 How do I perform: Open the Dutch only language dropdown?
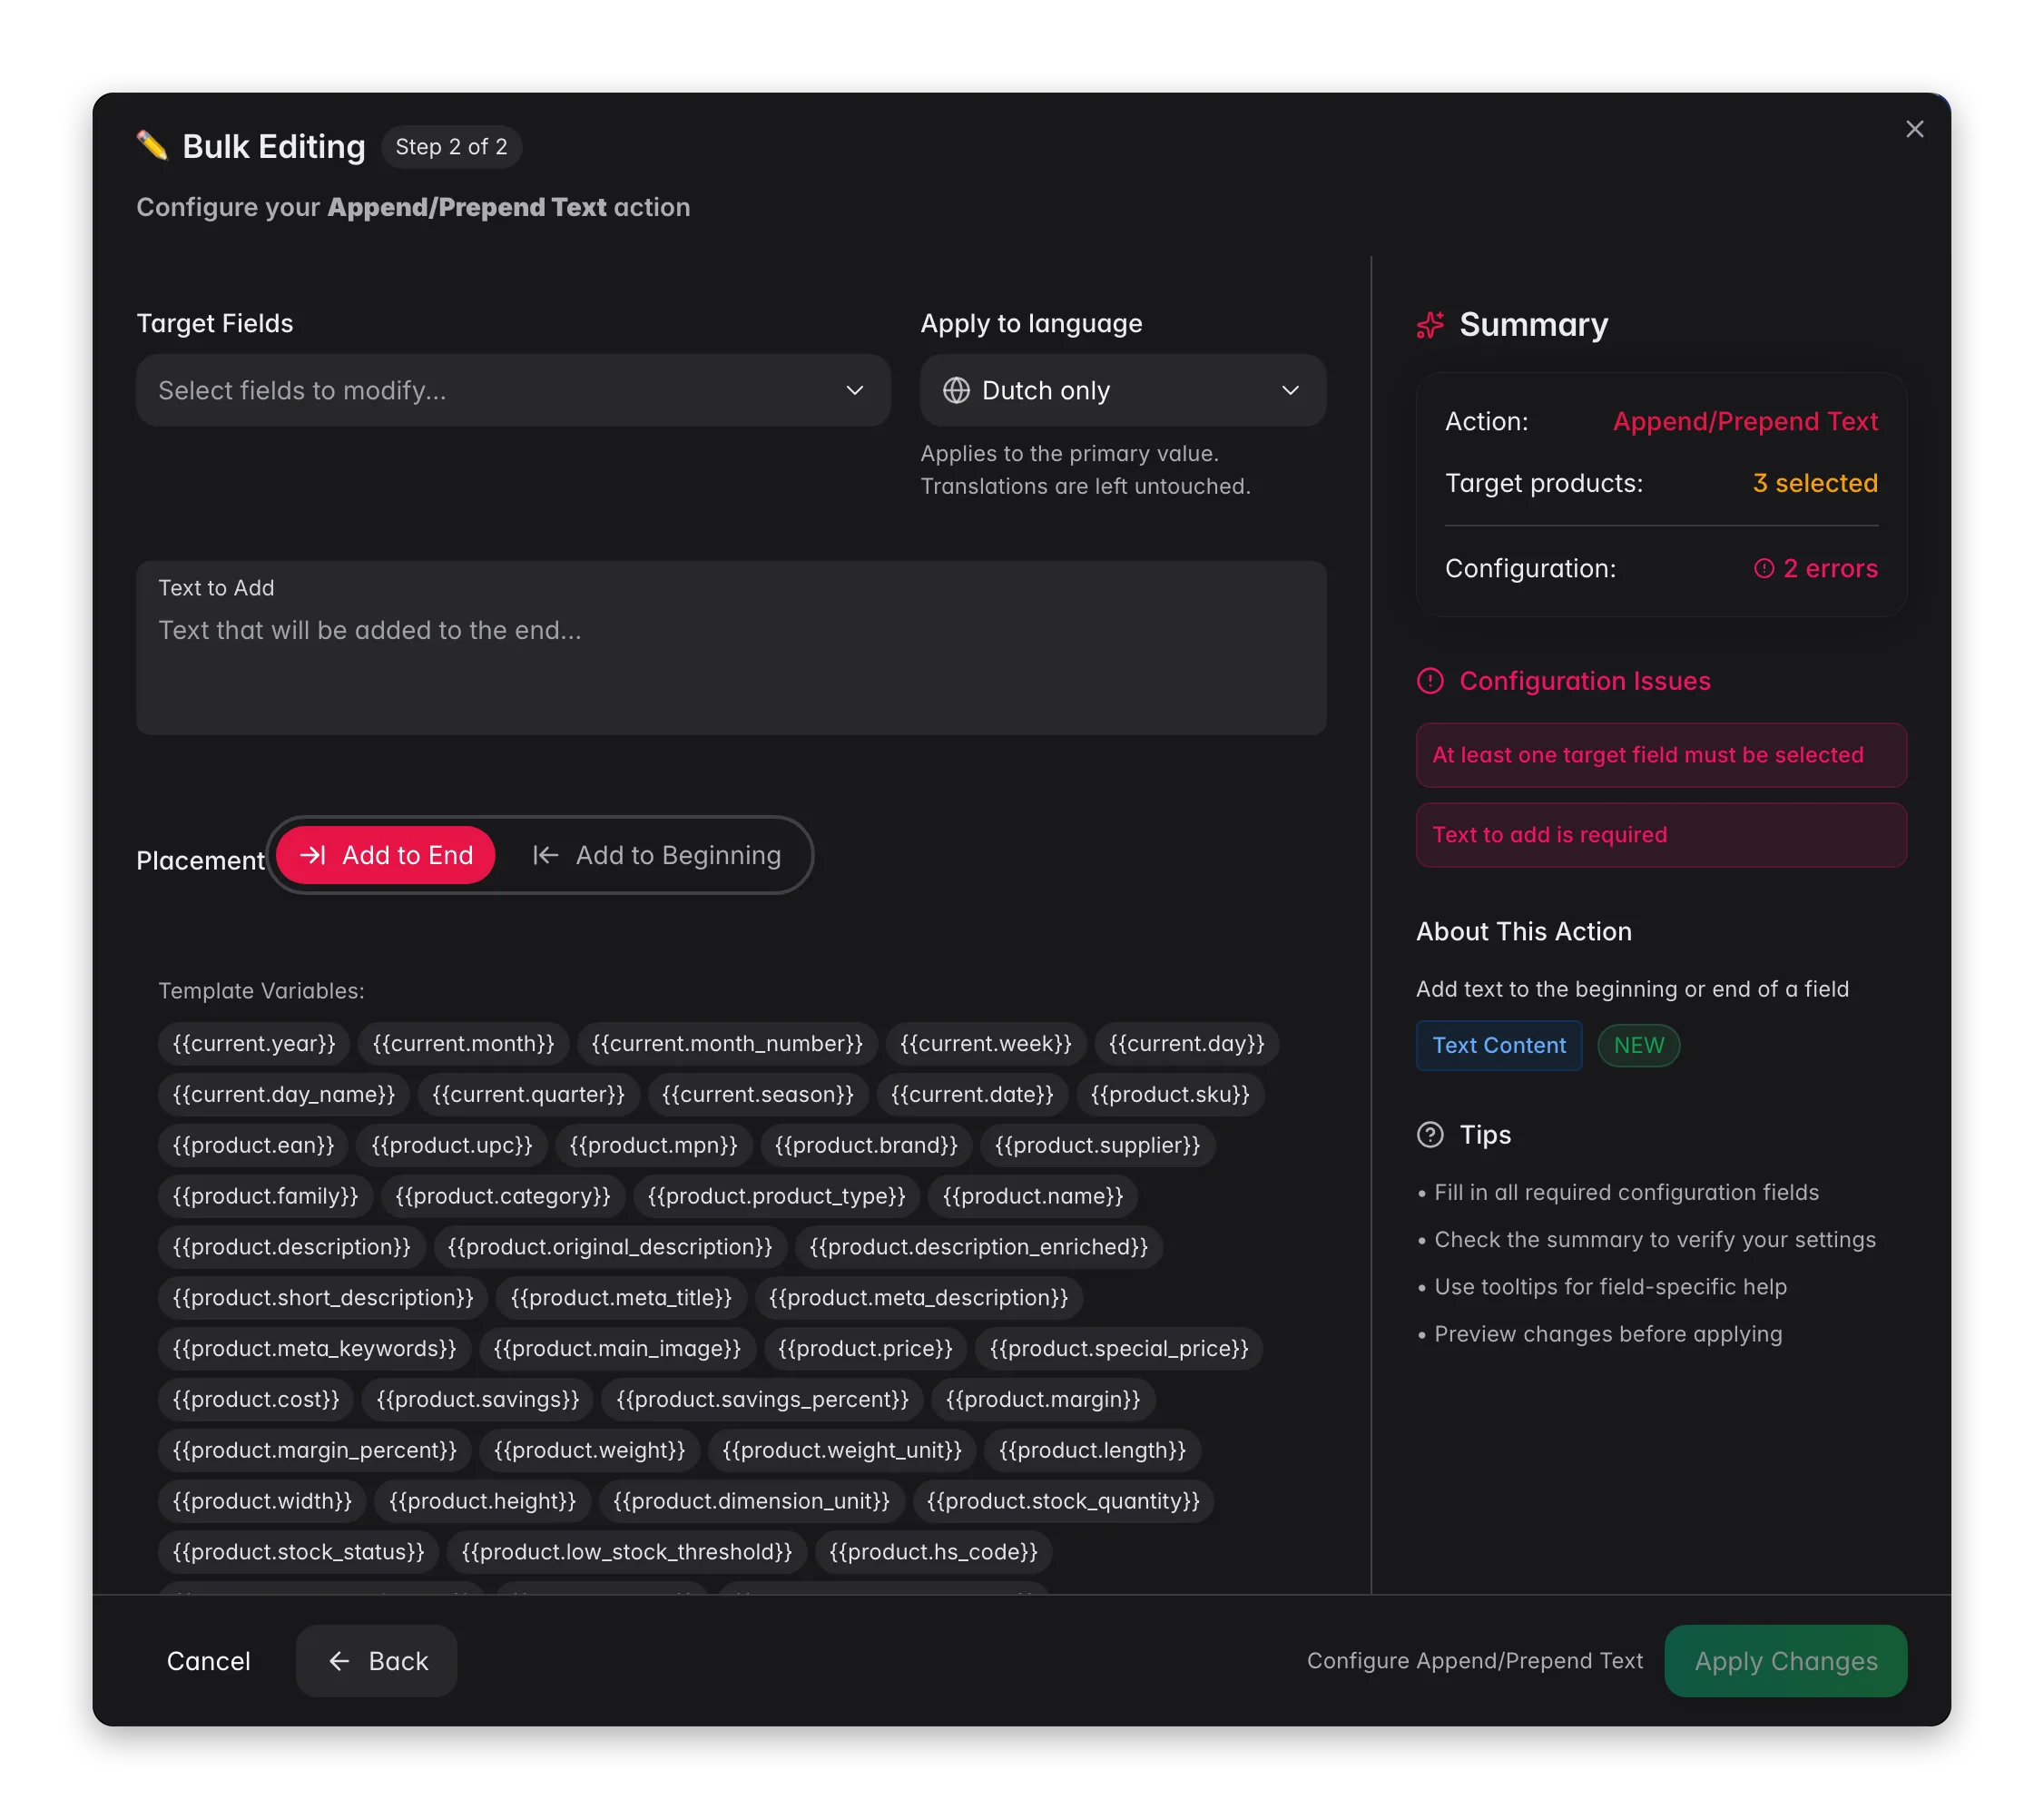click(1123, 390)
